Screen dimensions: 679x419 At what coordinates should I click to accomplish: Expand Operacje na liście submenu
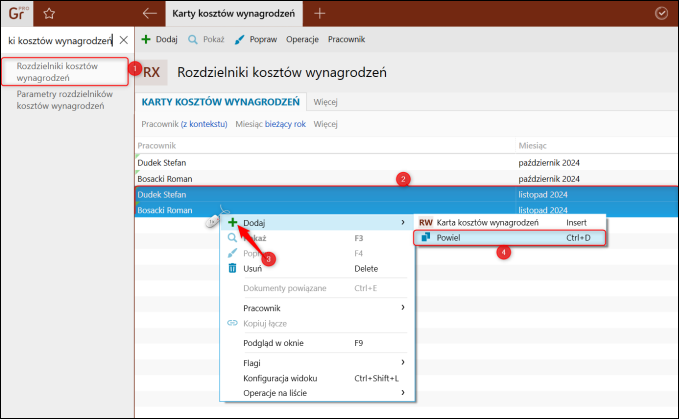click(x=317, y=393)
